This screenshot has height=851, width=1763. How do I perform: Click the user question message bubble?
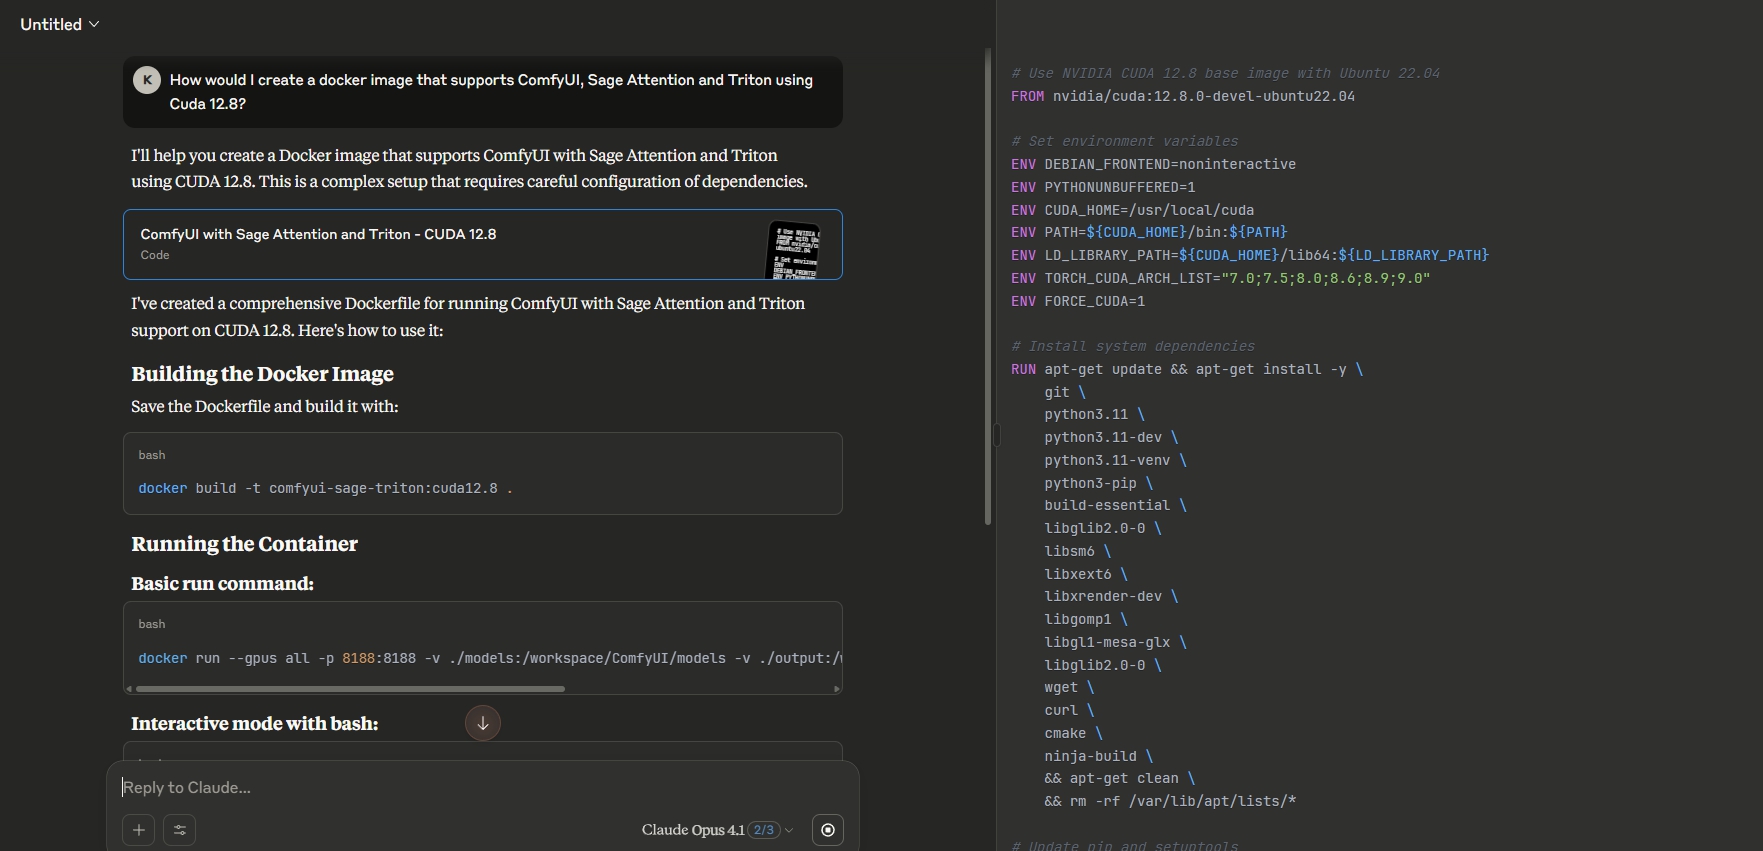[483, 92]
